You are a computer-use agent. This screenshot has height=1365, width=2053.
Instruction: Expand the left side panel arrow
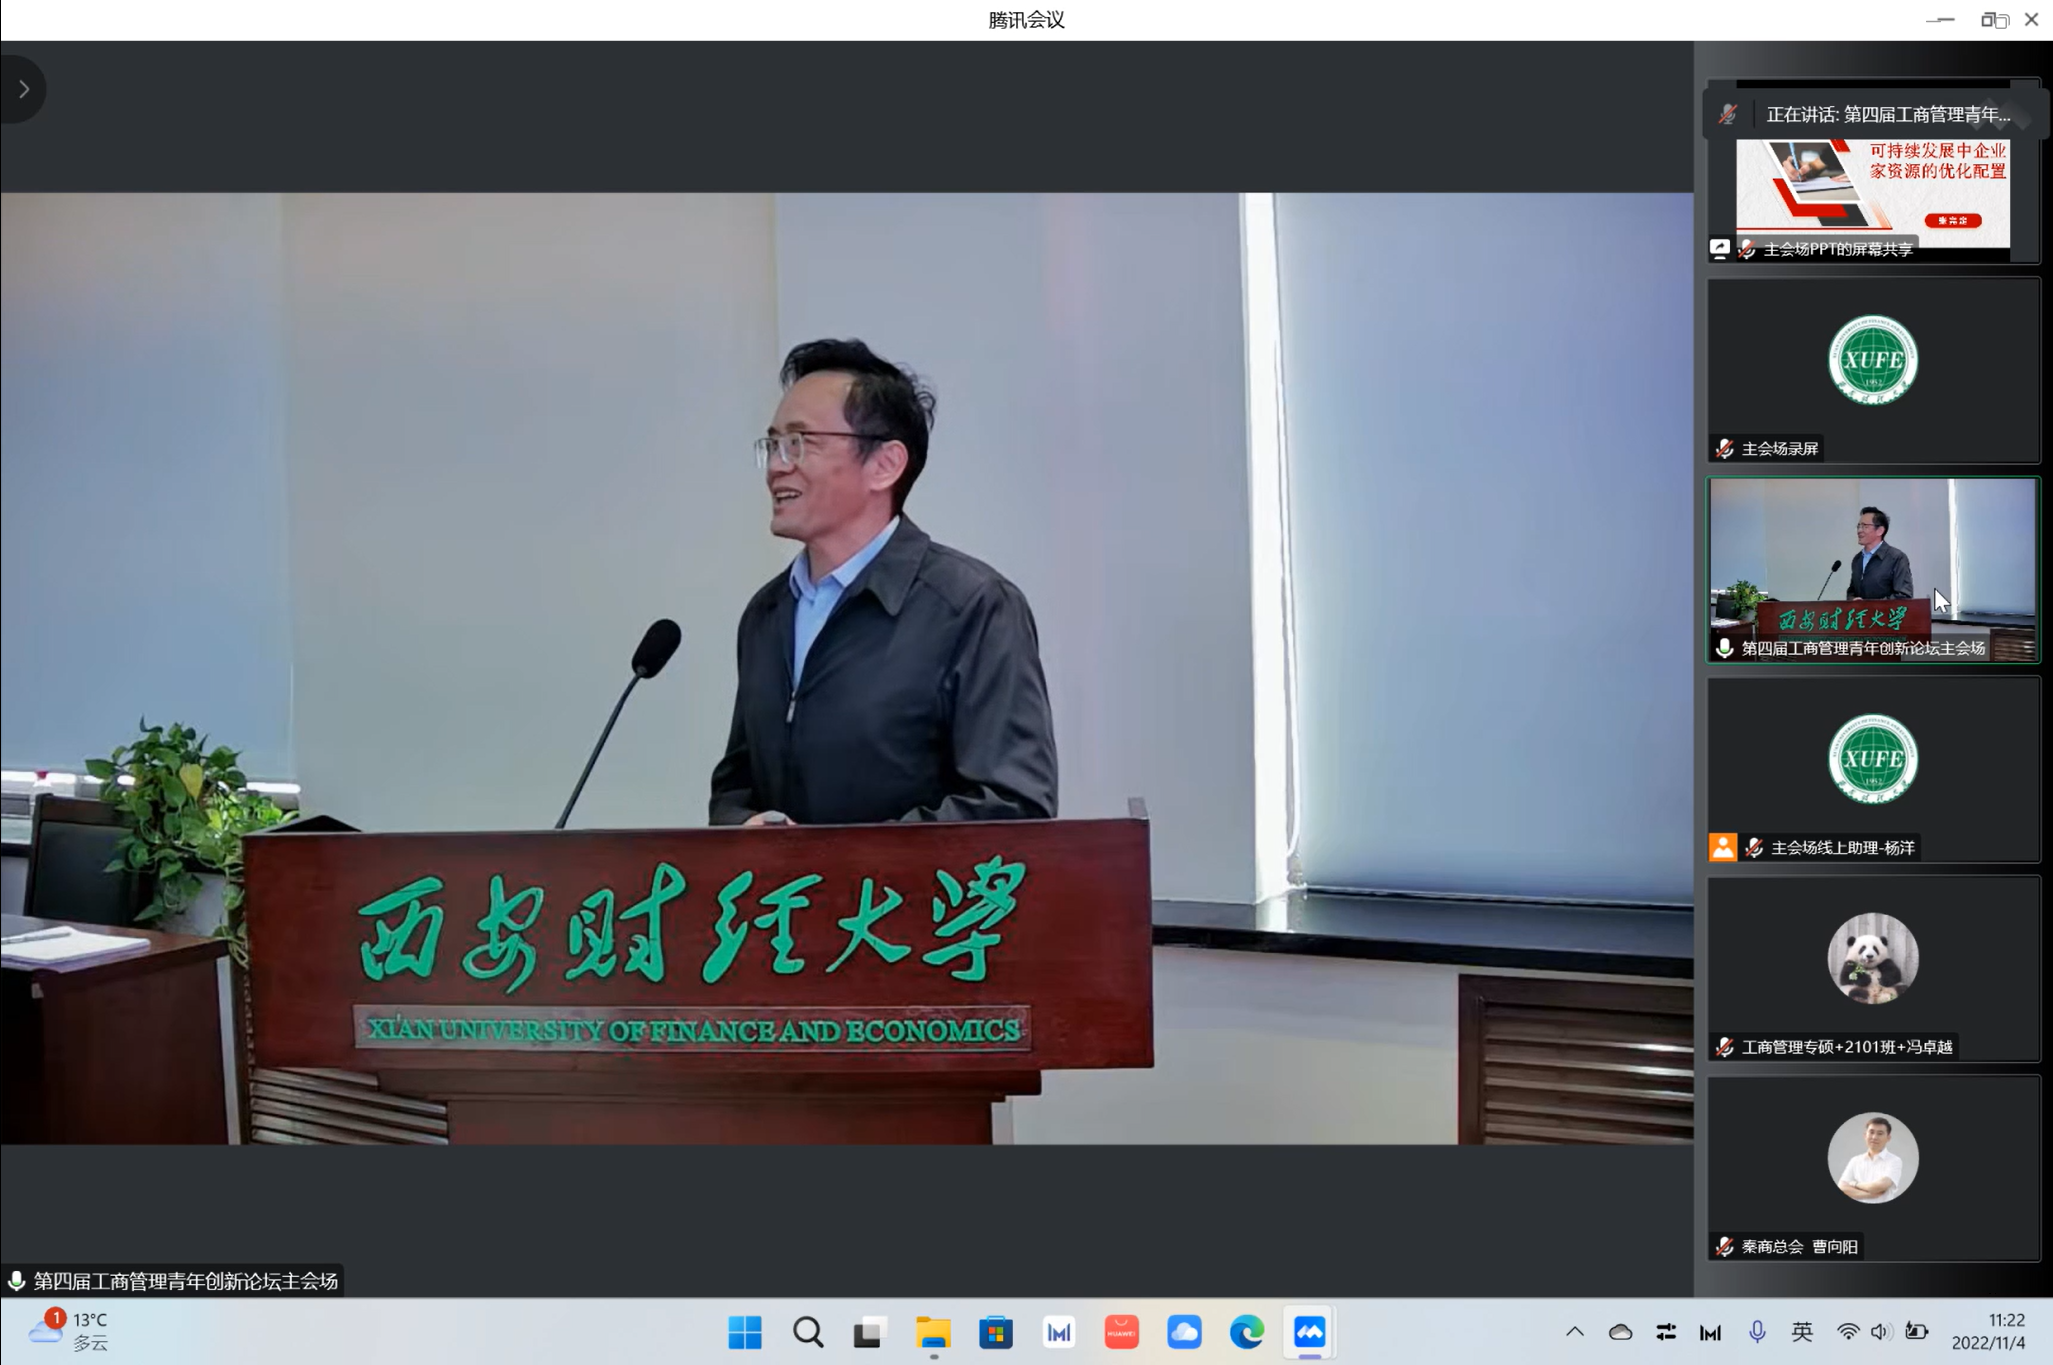tap(24, 89)
